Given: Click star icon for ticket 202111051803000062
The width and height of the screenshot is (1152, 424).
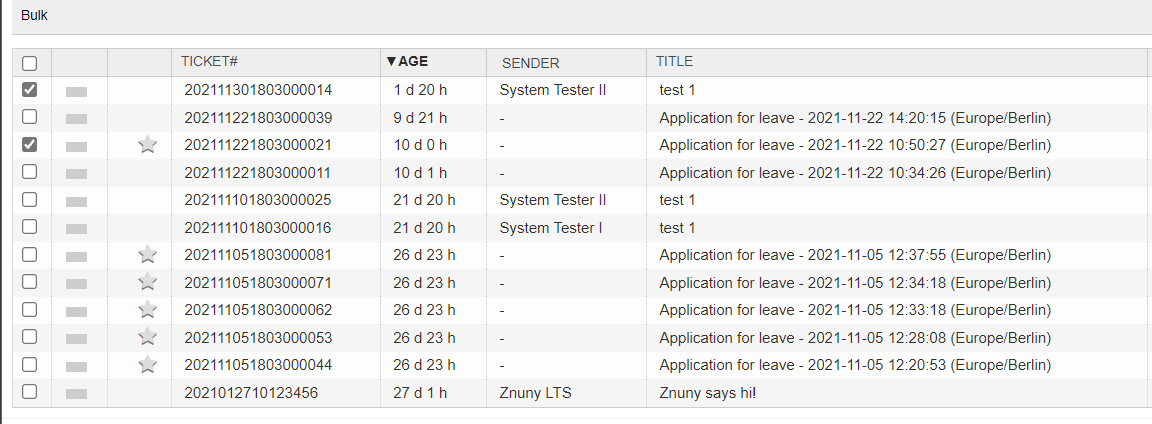Looking at the screenshot, I should click(x=148, y=309).
